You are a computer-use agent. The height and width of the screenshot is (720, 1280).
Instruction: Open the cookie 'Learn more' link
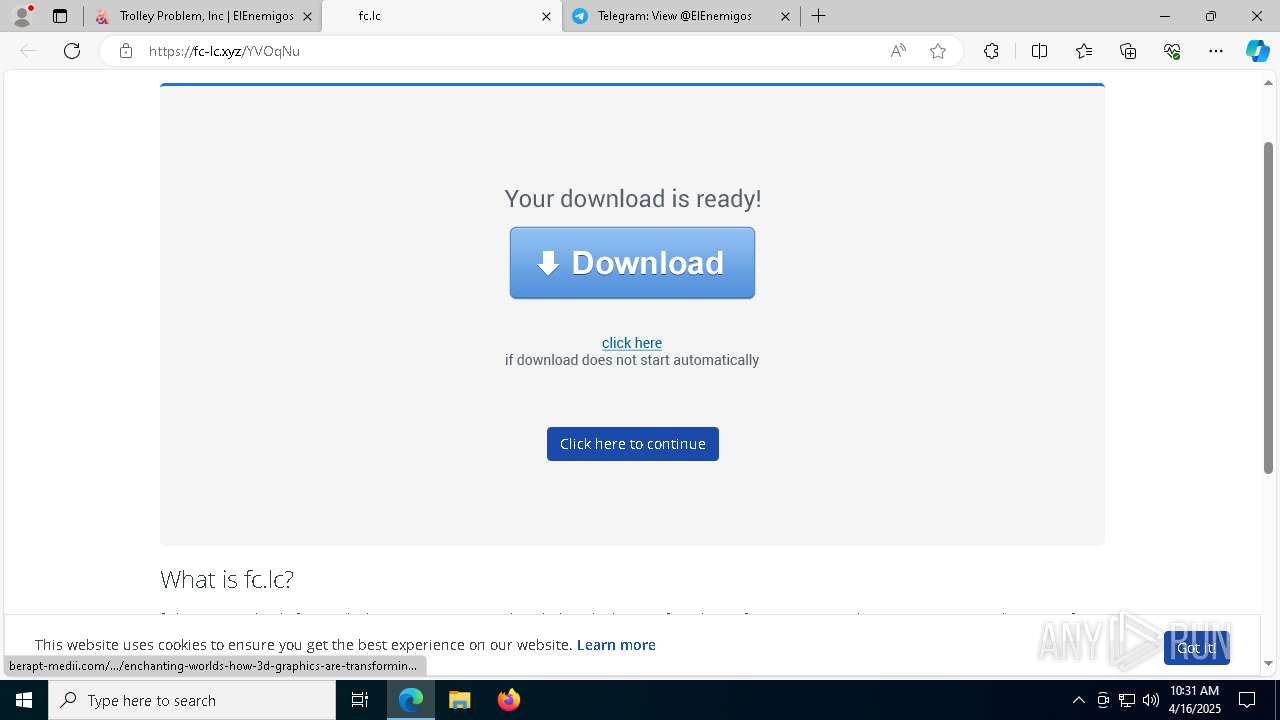click(x=616, y=645)
